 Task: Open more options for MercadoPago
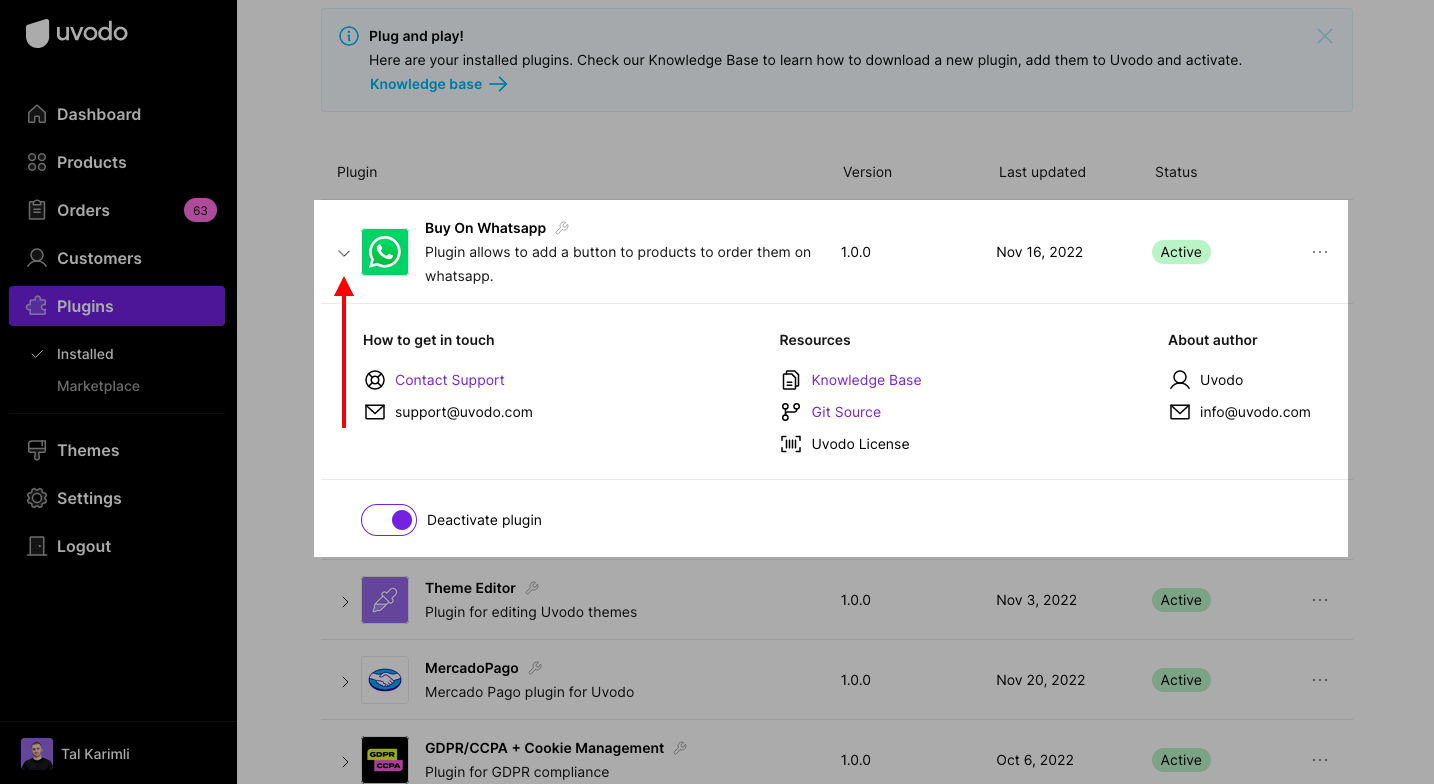click(1320, 680)
